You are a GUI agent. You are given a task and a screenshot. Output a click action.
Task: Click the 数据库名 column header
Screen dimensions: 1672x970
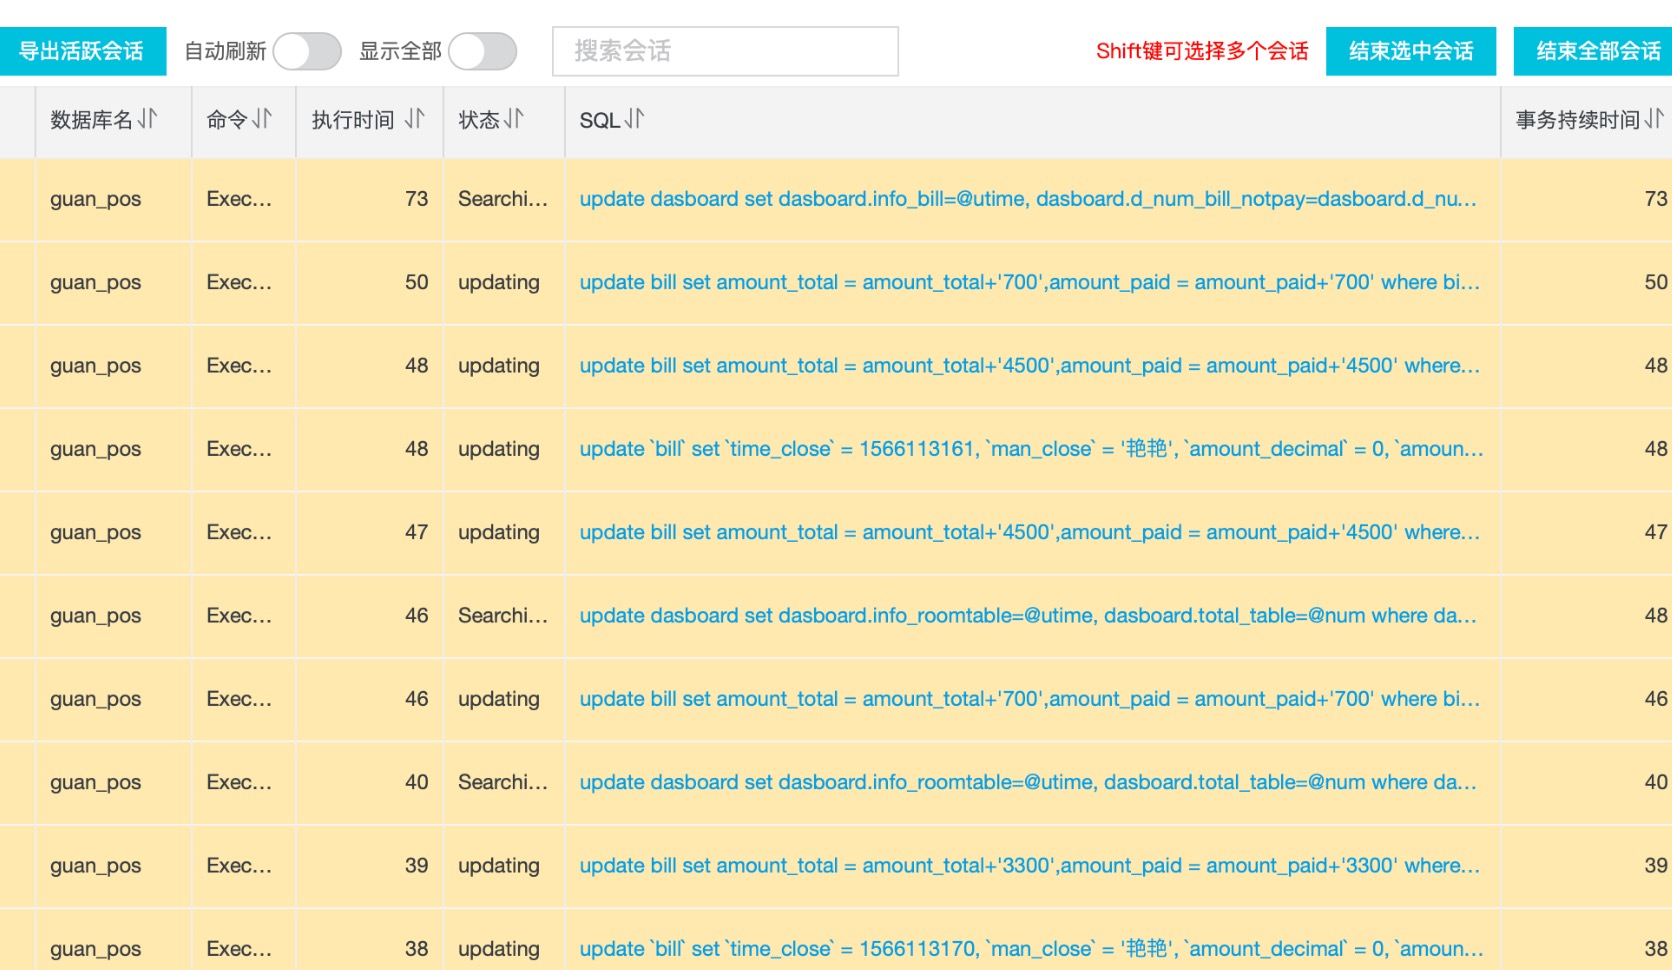tap(91, 120)
